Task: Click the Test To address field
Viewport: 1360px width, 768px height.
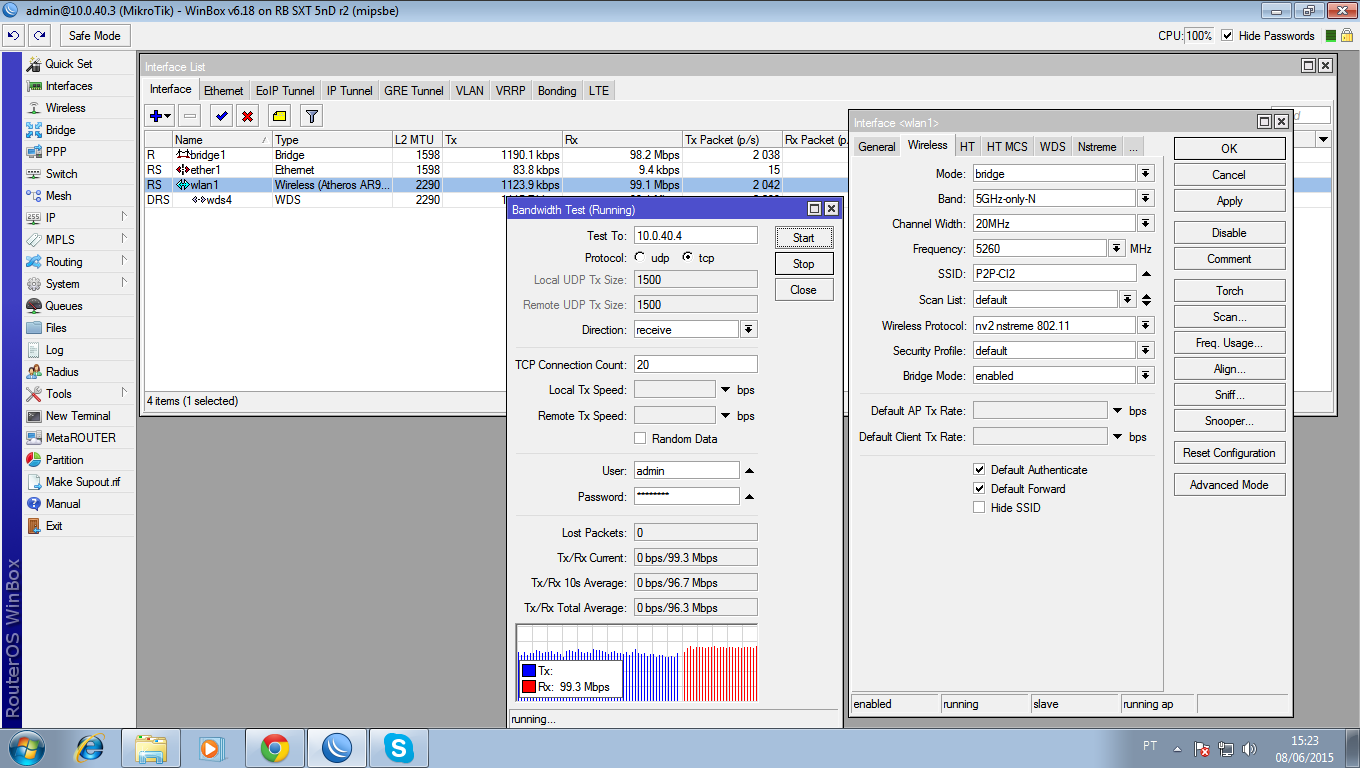Action: pos(695,236)
